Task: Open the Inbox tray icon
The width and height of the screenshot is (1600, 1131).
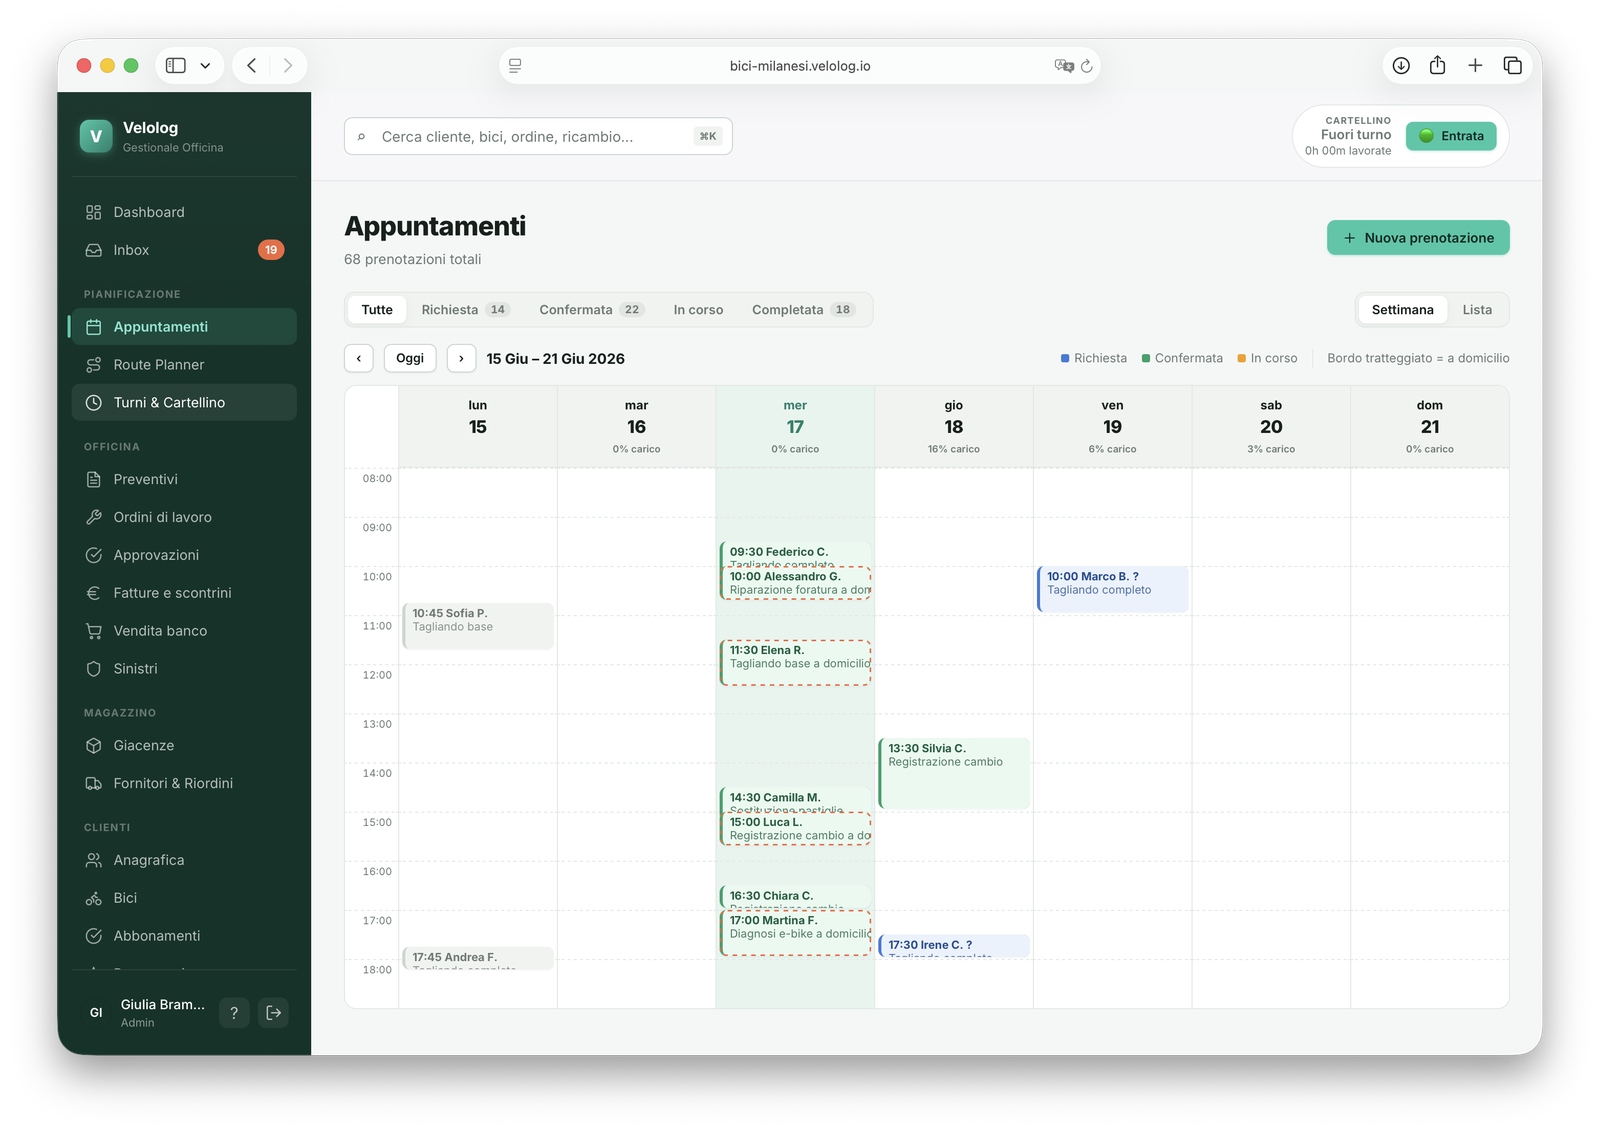Action: tap(93, 250)
